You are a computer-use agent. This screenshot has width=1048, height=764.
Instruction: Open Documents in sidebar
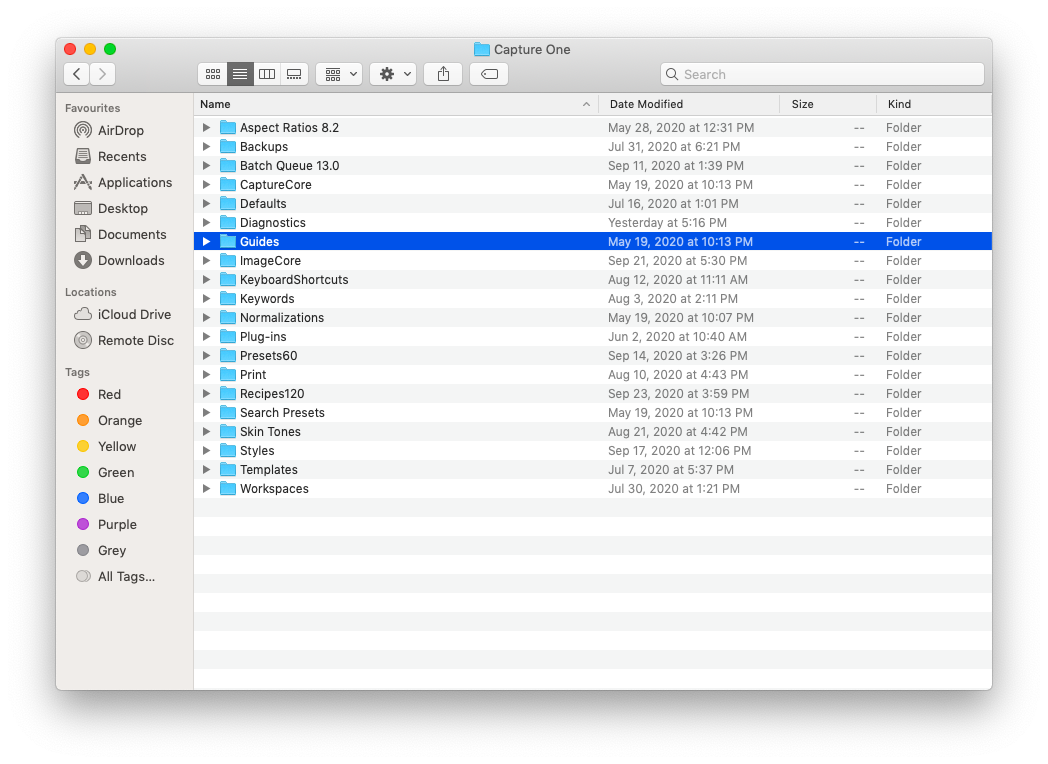120,235
